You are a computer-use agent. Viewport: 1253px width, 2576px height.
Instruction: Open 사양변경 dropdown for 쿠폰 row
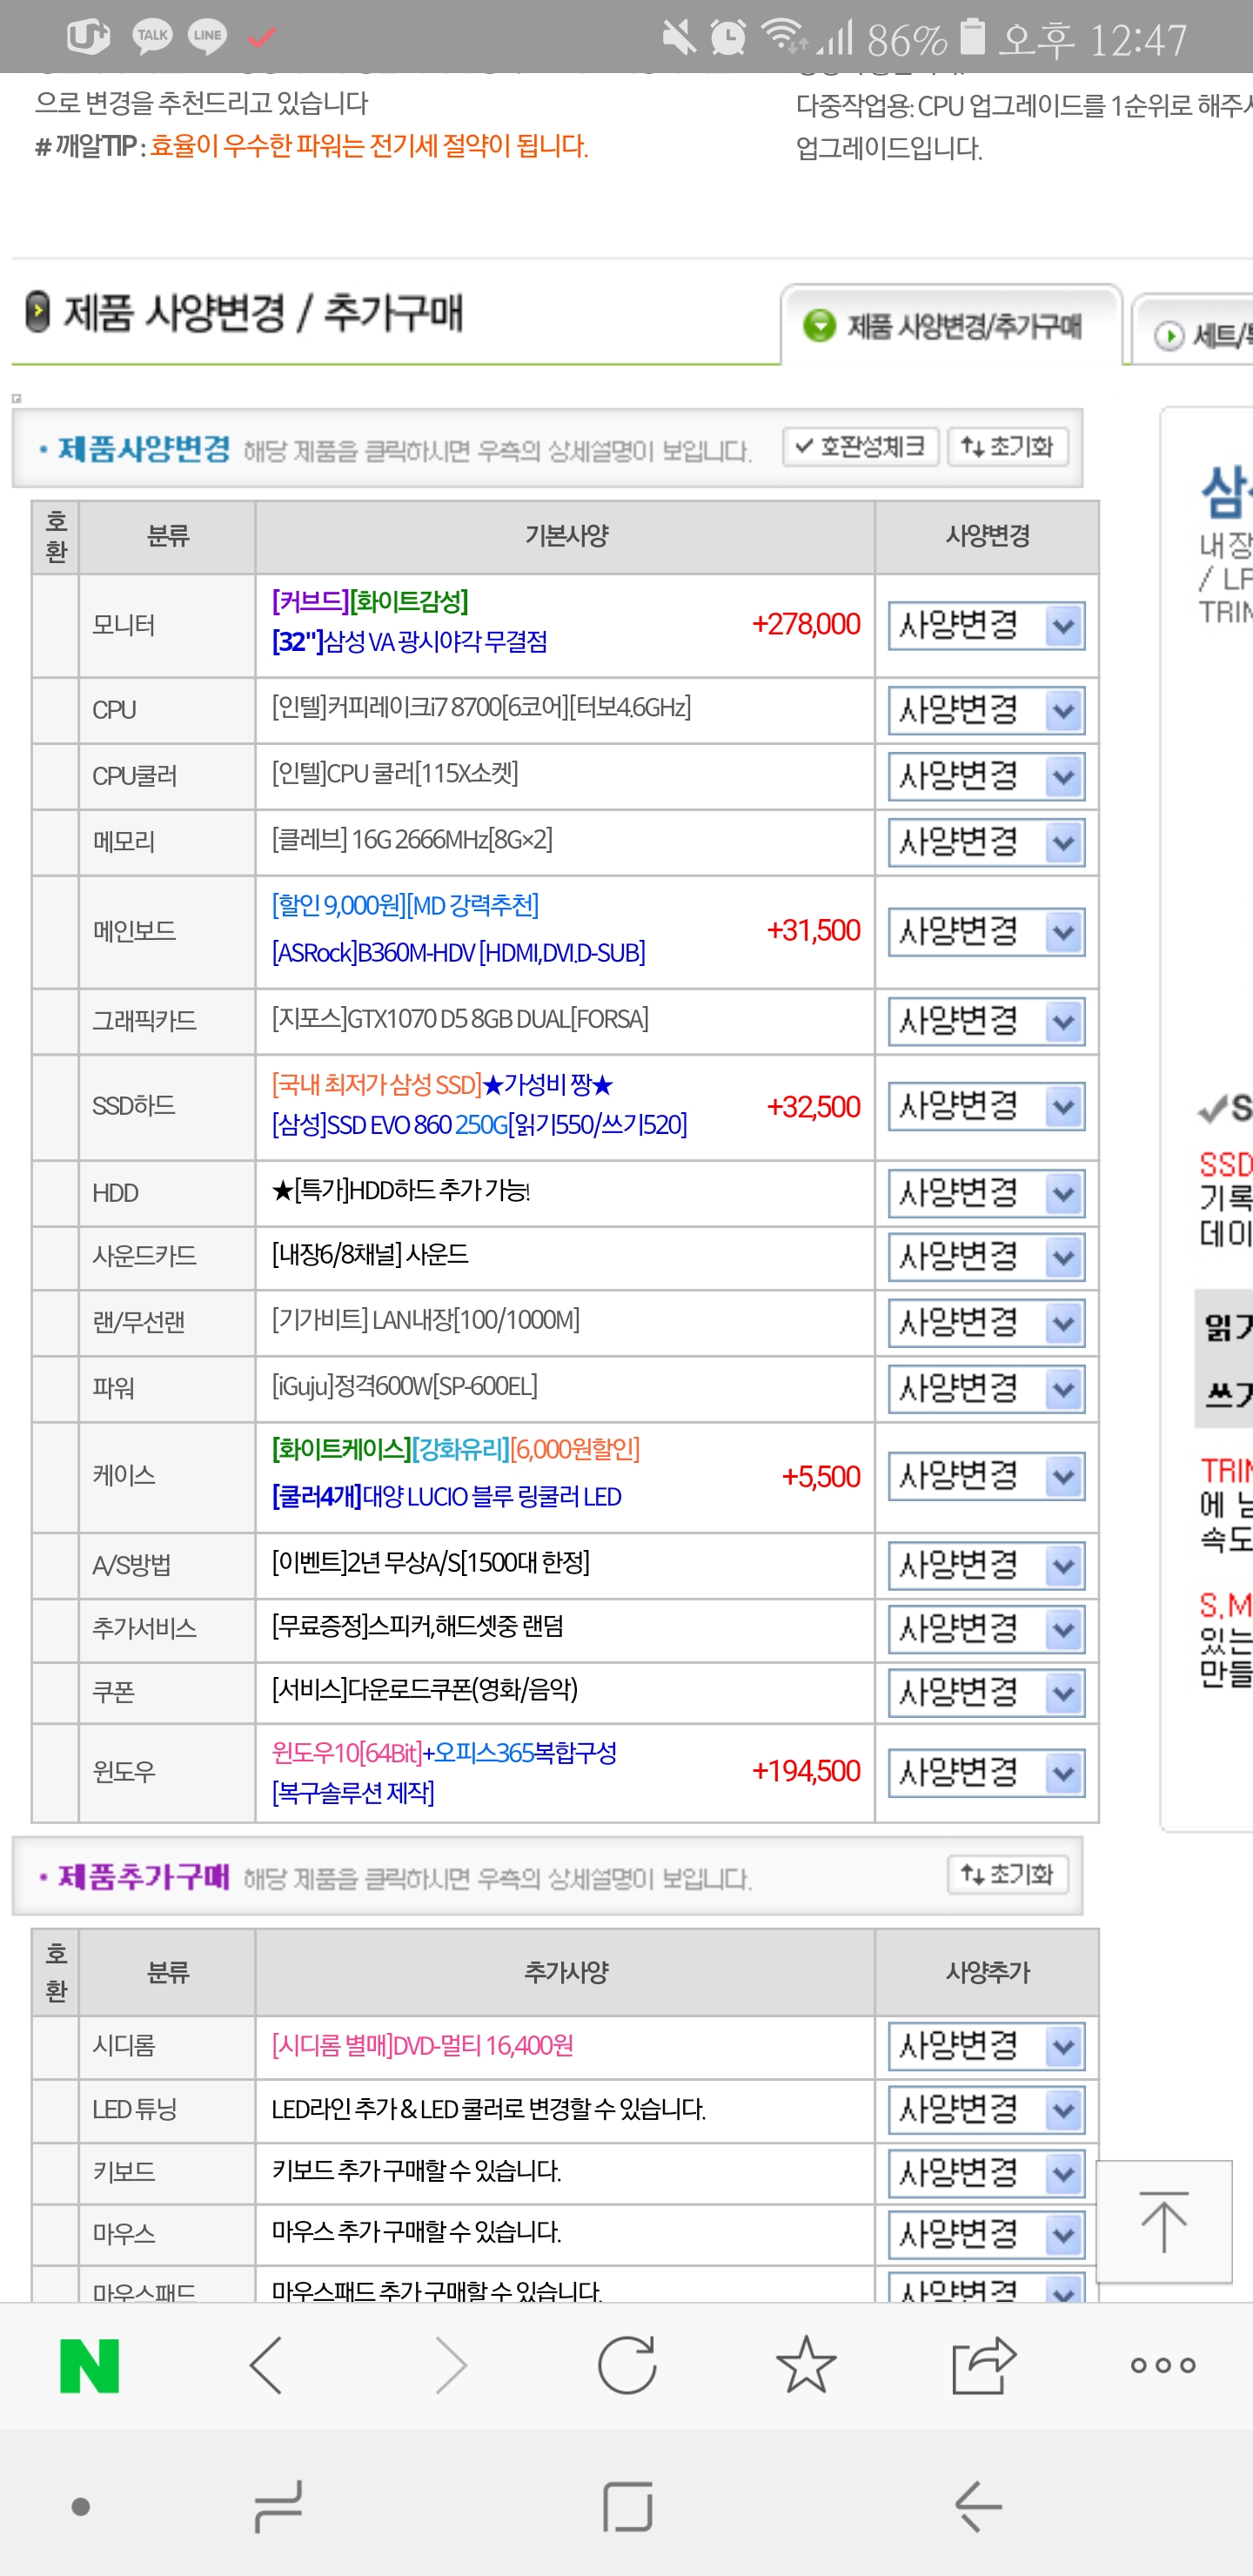[987, 1693]
